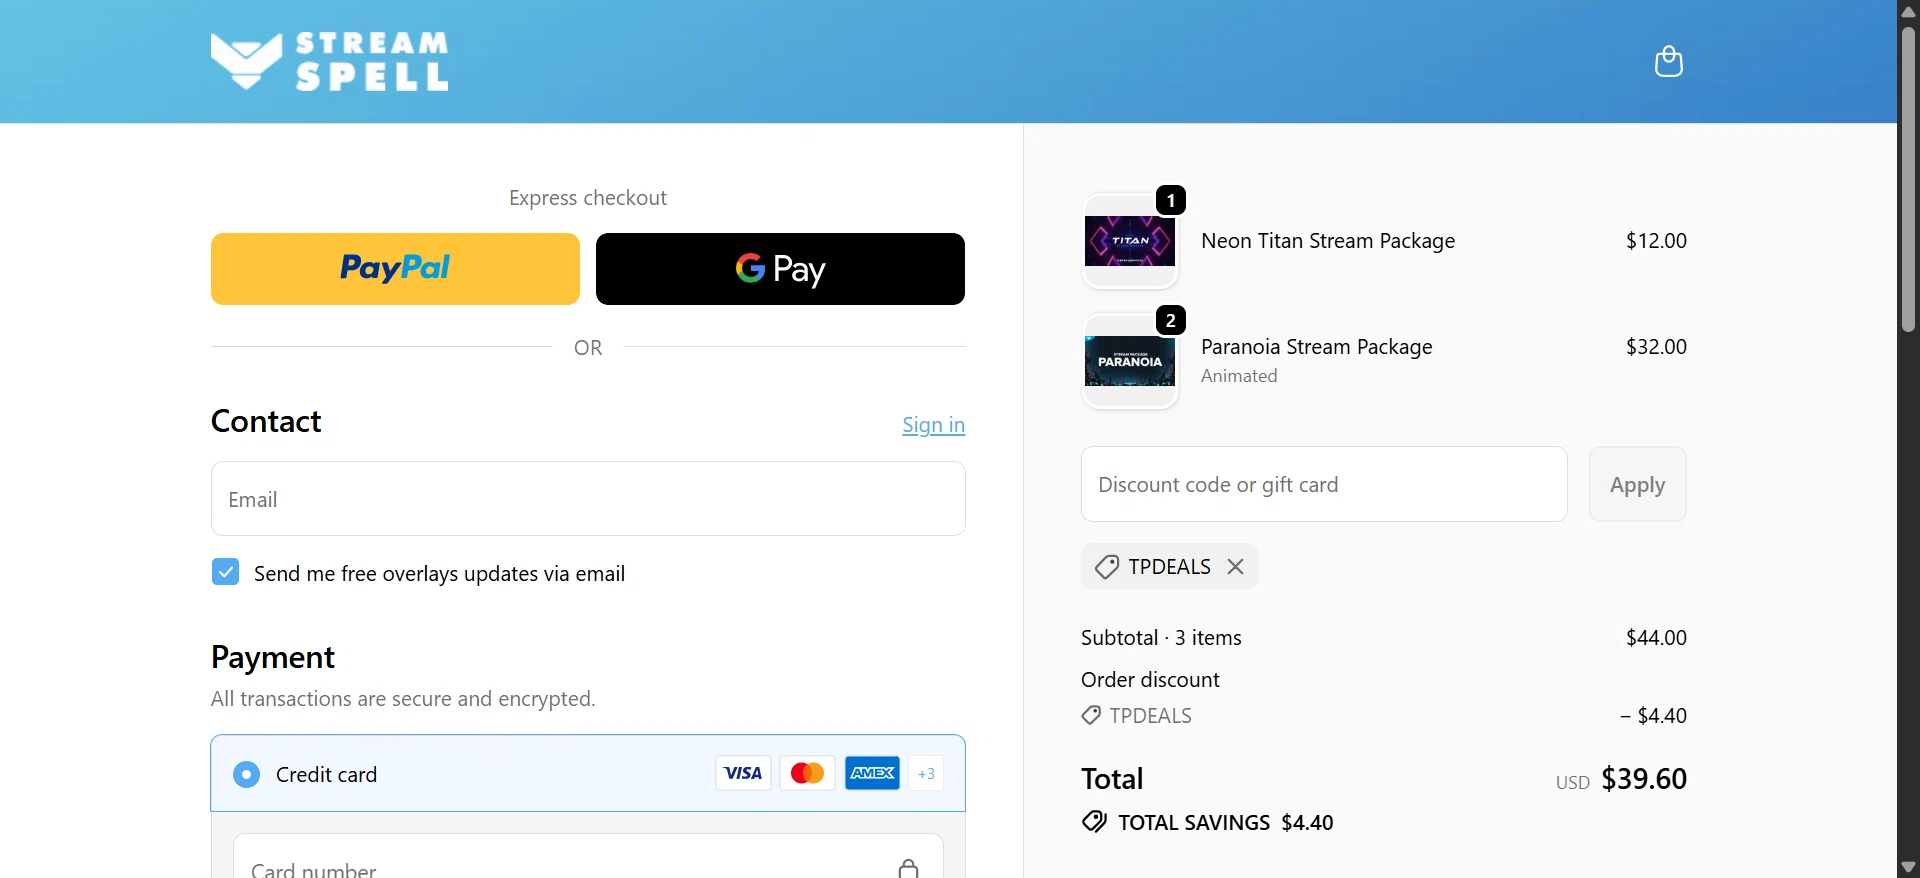Click the tag icon beside Order discount TPDEALS
Viewport: 1920px width, 878px height.
pyautogui.click(x=1091, y=715)
